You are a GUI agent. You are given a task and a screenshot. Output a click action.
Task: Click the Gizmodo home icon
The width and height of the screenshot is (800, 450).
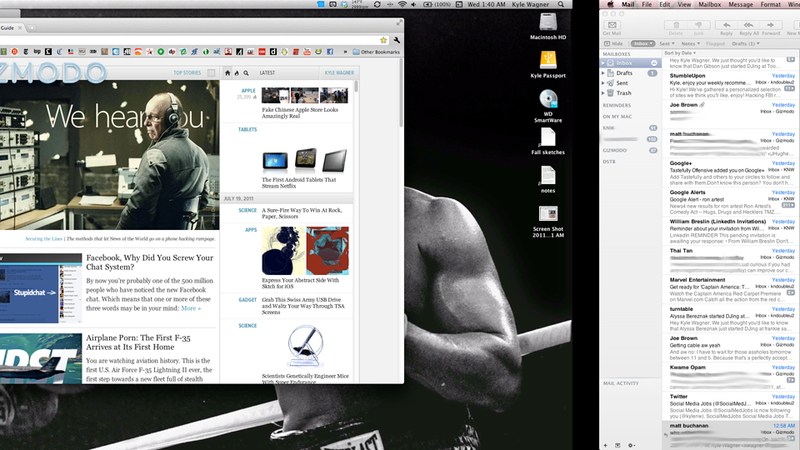tap(228, 73)
